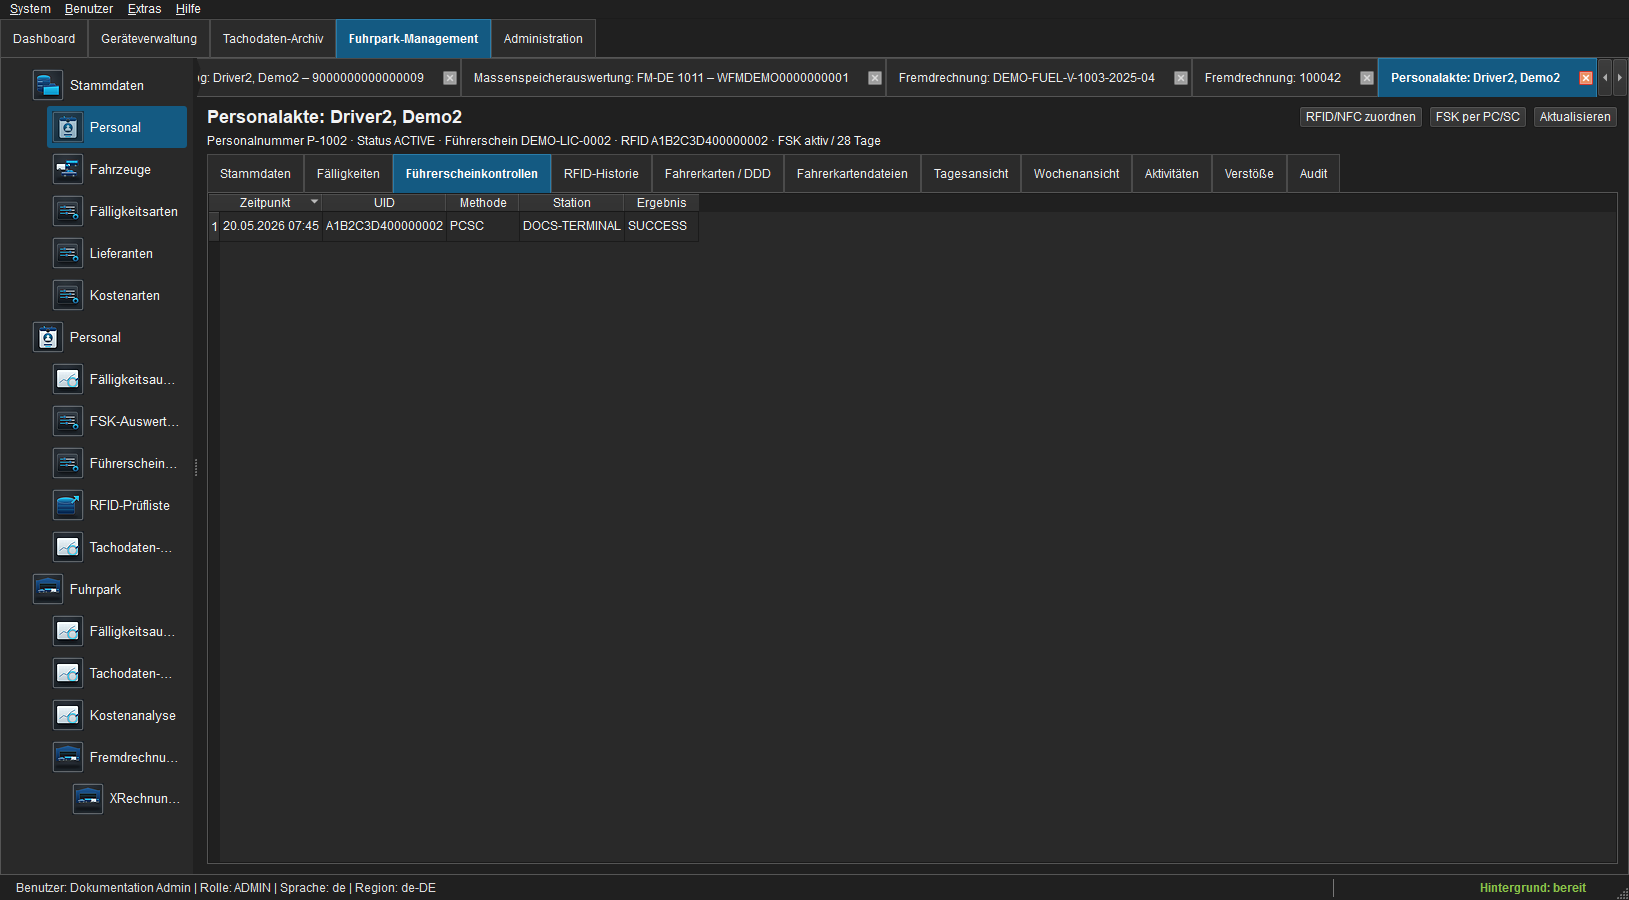
Task: Close the Fremdrechnung: 100042 tab
Action: [x=1367, y=78]
